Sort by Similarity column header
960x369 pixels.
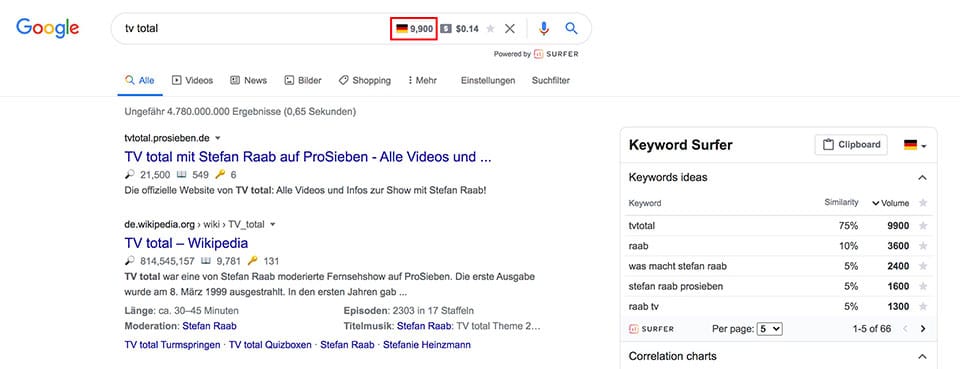(x=841, y=203)
